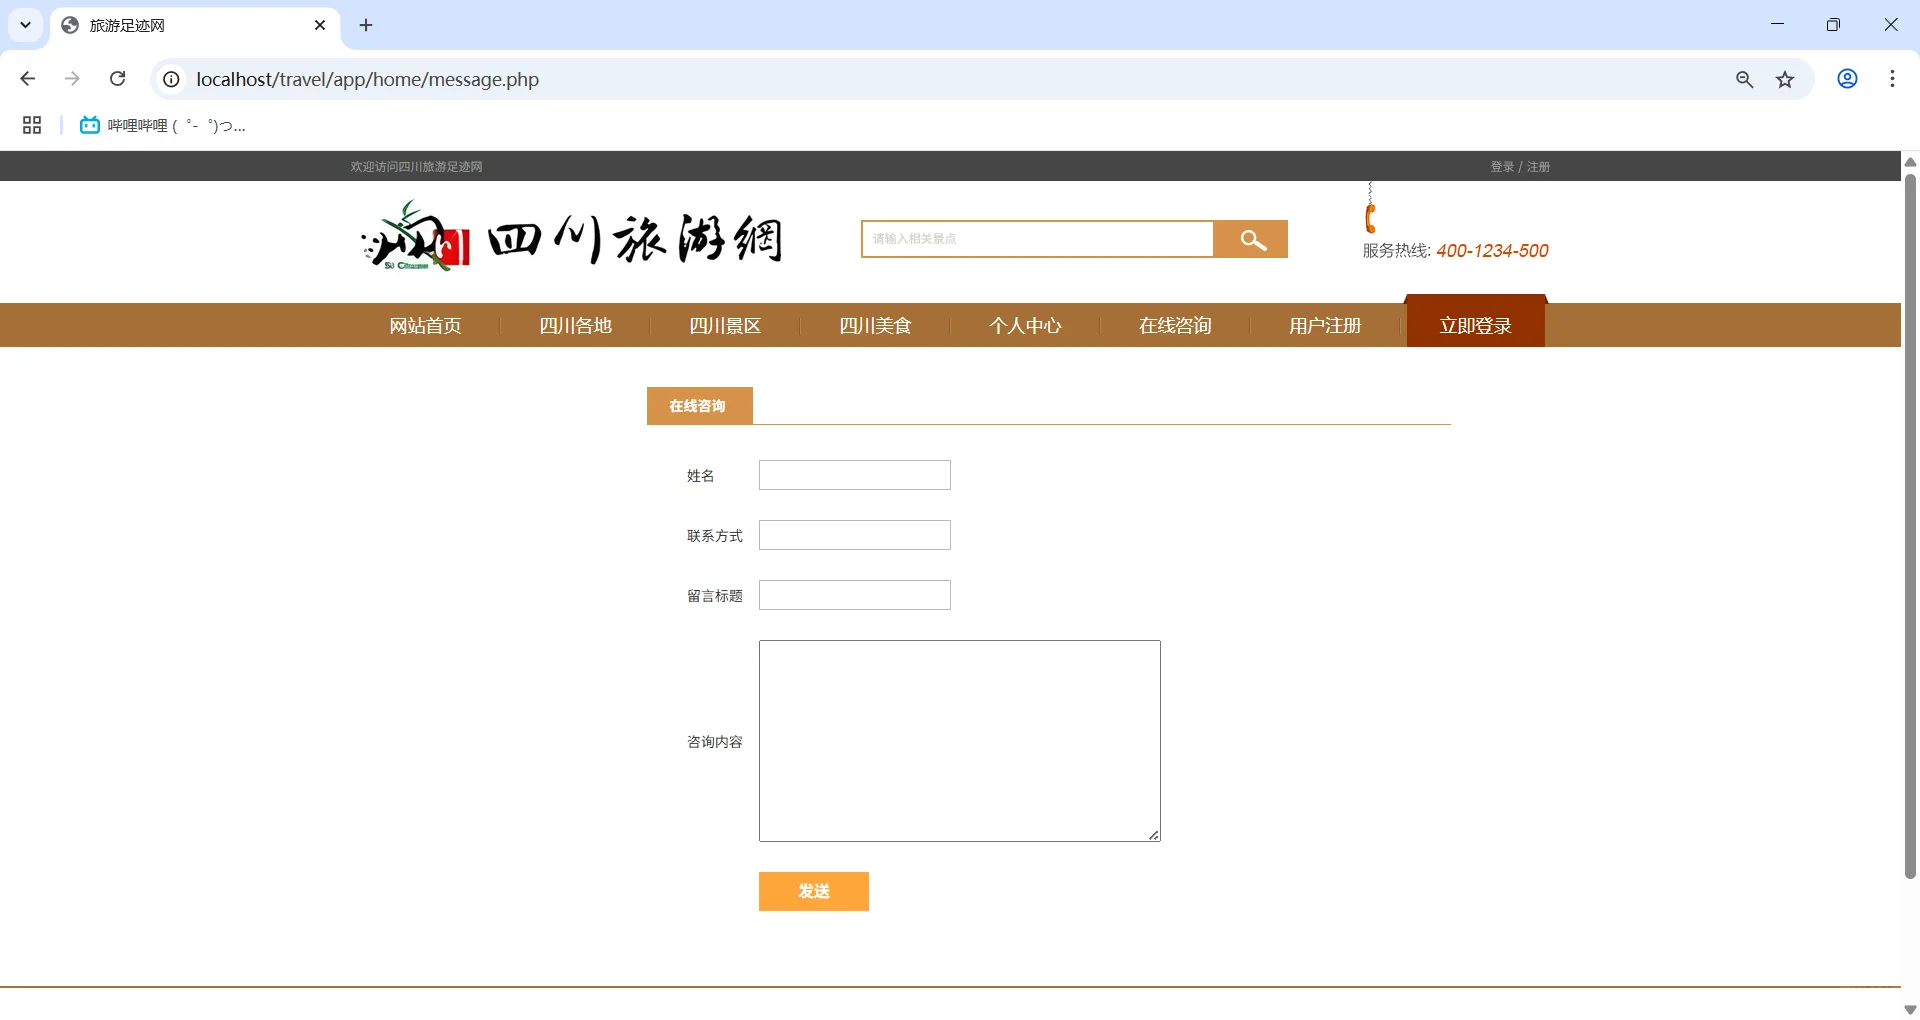
Task: Click the apps grid icon on bookmarks bar
Action: [x=31, y=124]
